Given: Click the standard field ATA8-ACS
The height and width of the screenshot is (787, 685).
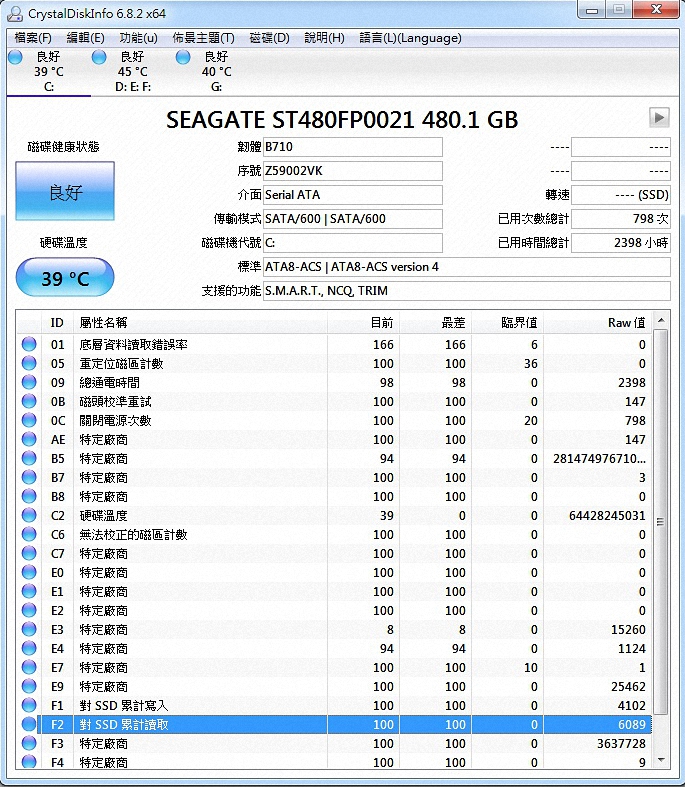Looking at the screenshot, I should [467, 267].
